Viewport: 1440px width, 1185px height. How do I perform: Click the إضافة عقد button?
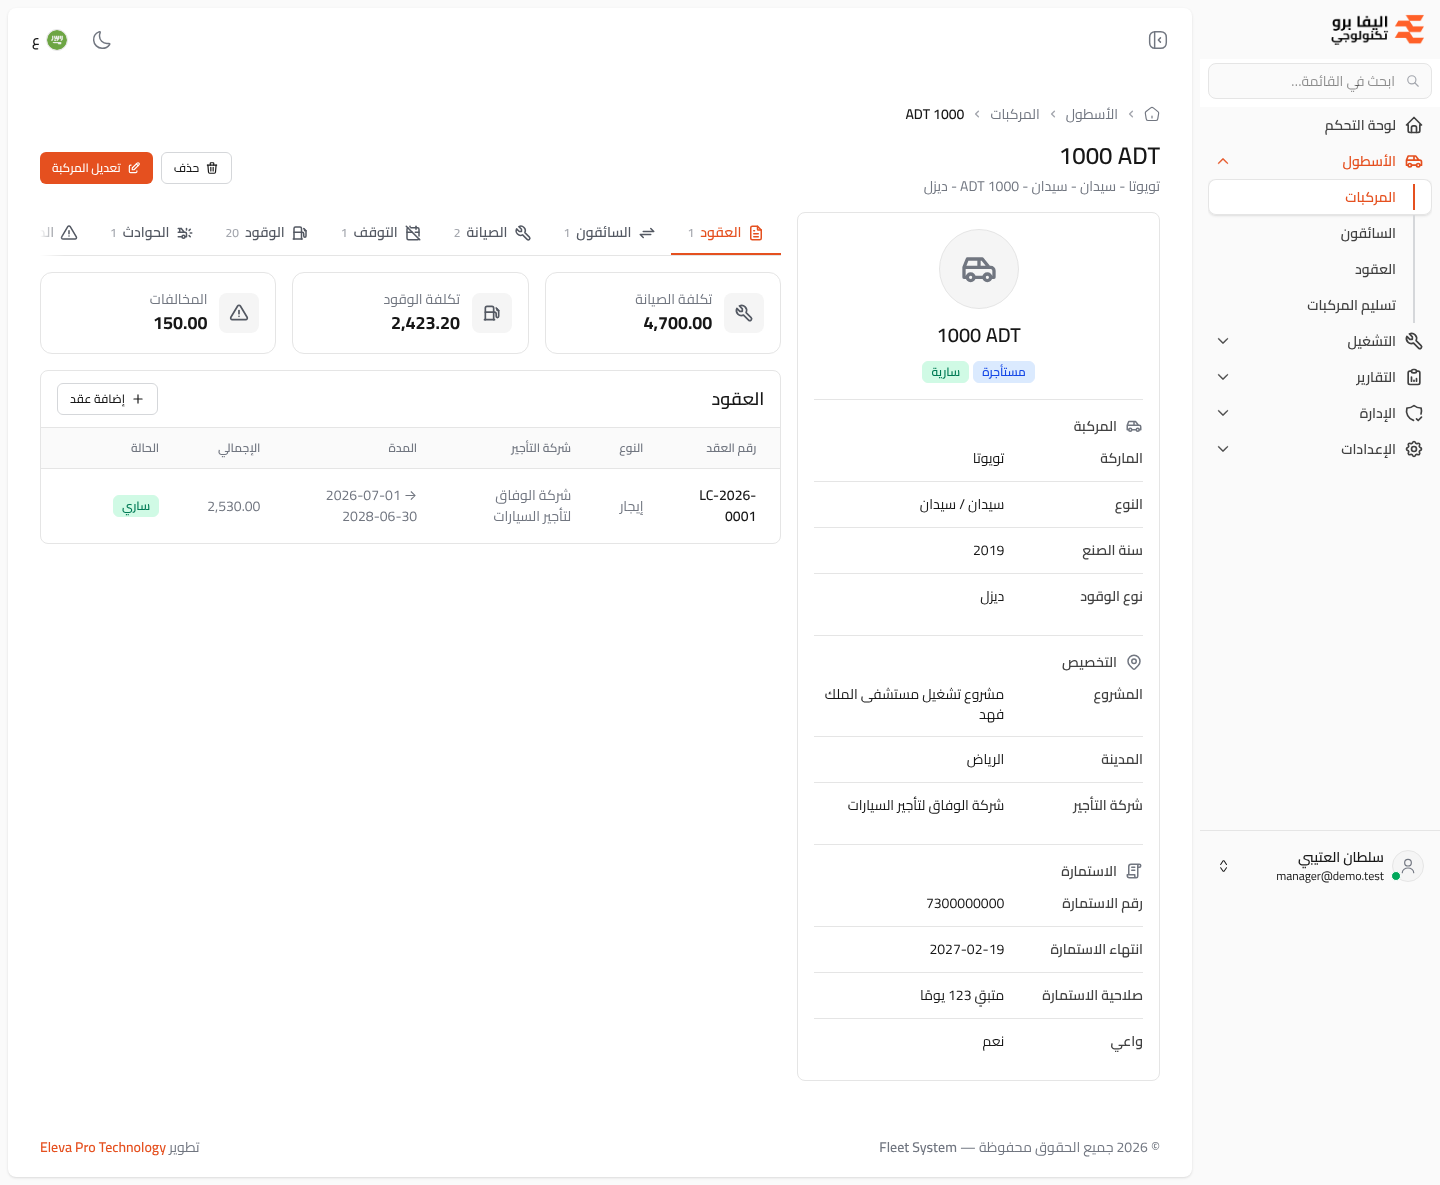[107, 399]
